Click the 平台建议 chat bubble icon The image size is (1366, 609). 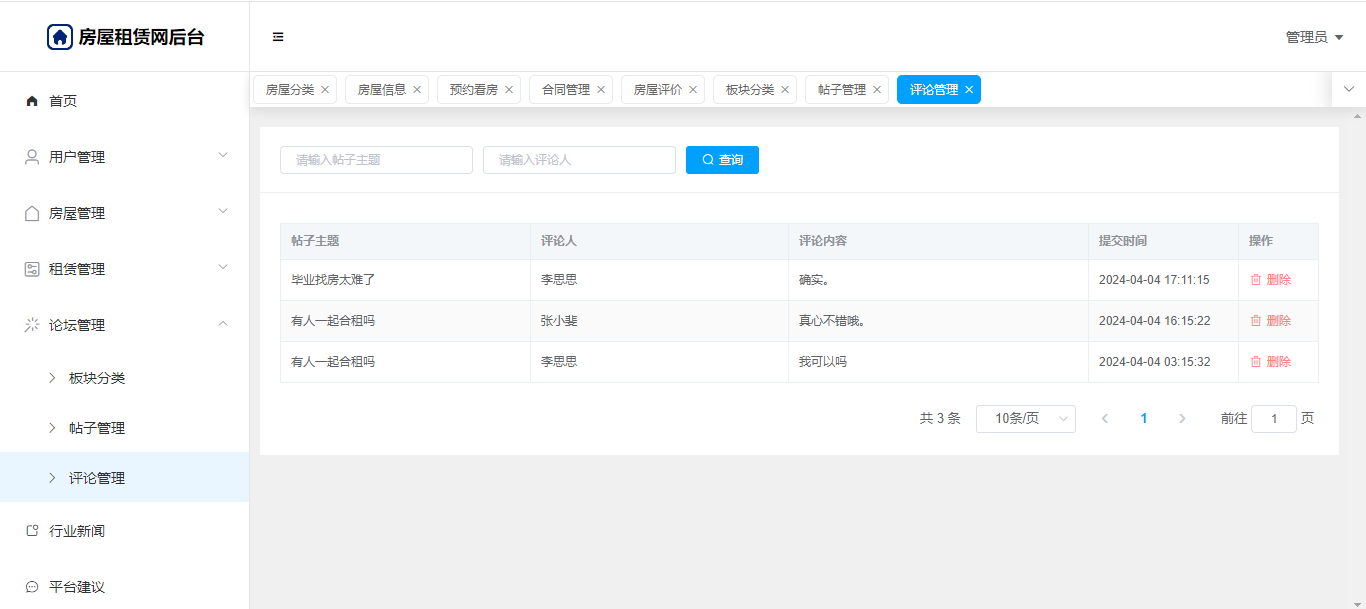(x=32, y=587)
